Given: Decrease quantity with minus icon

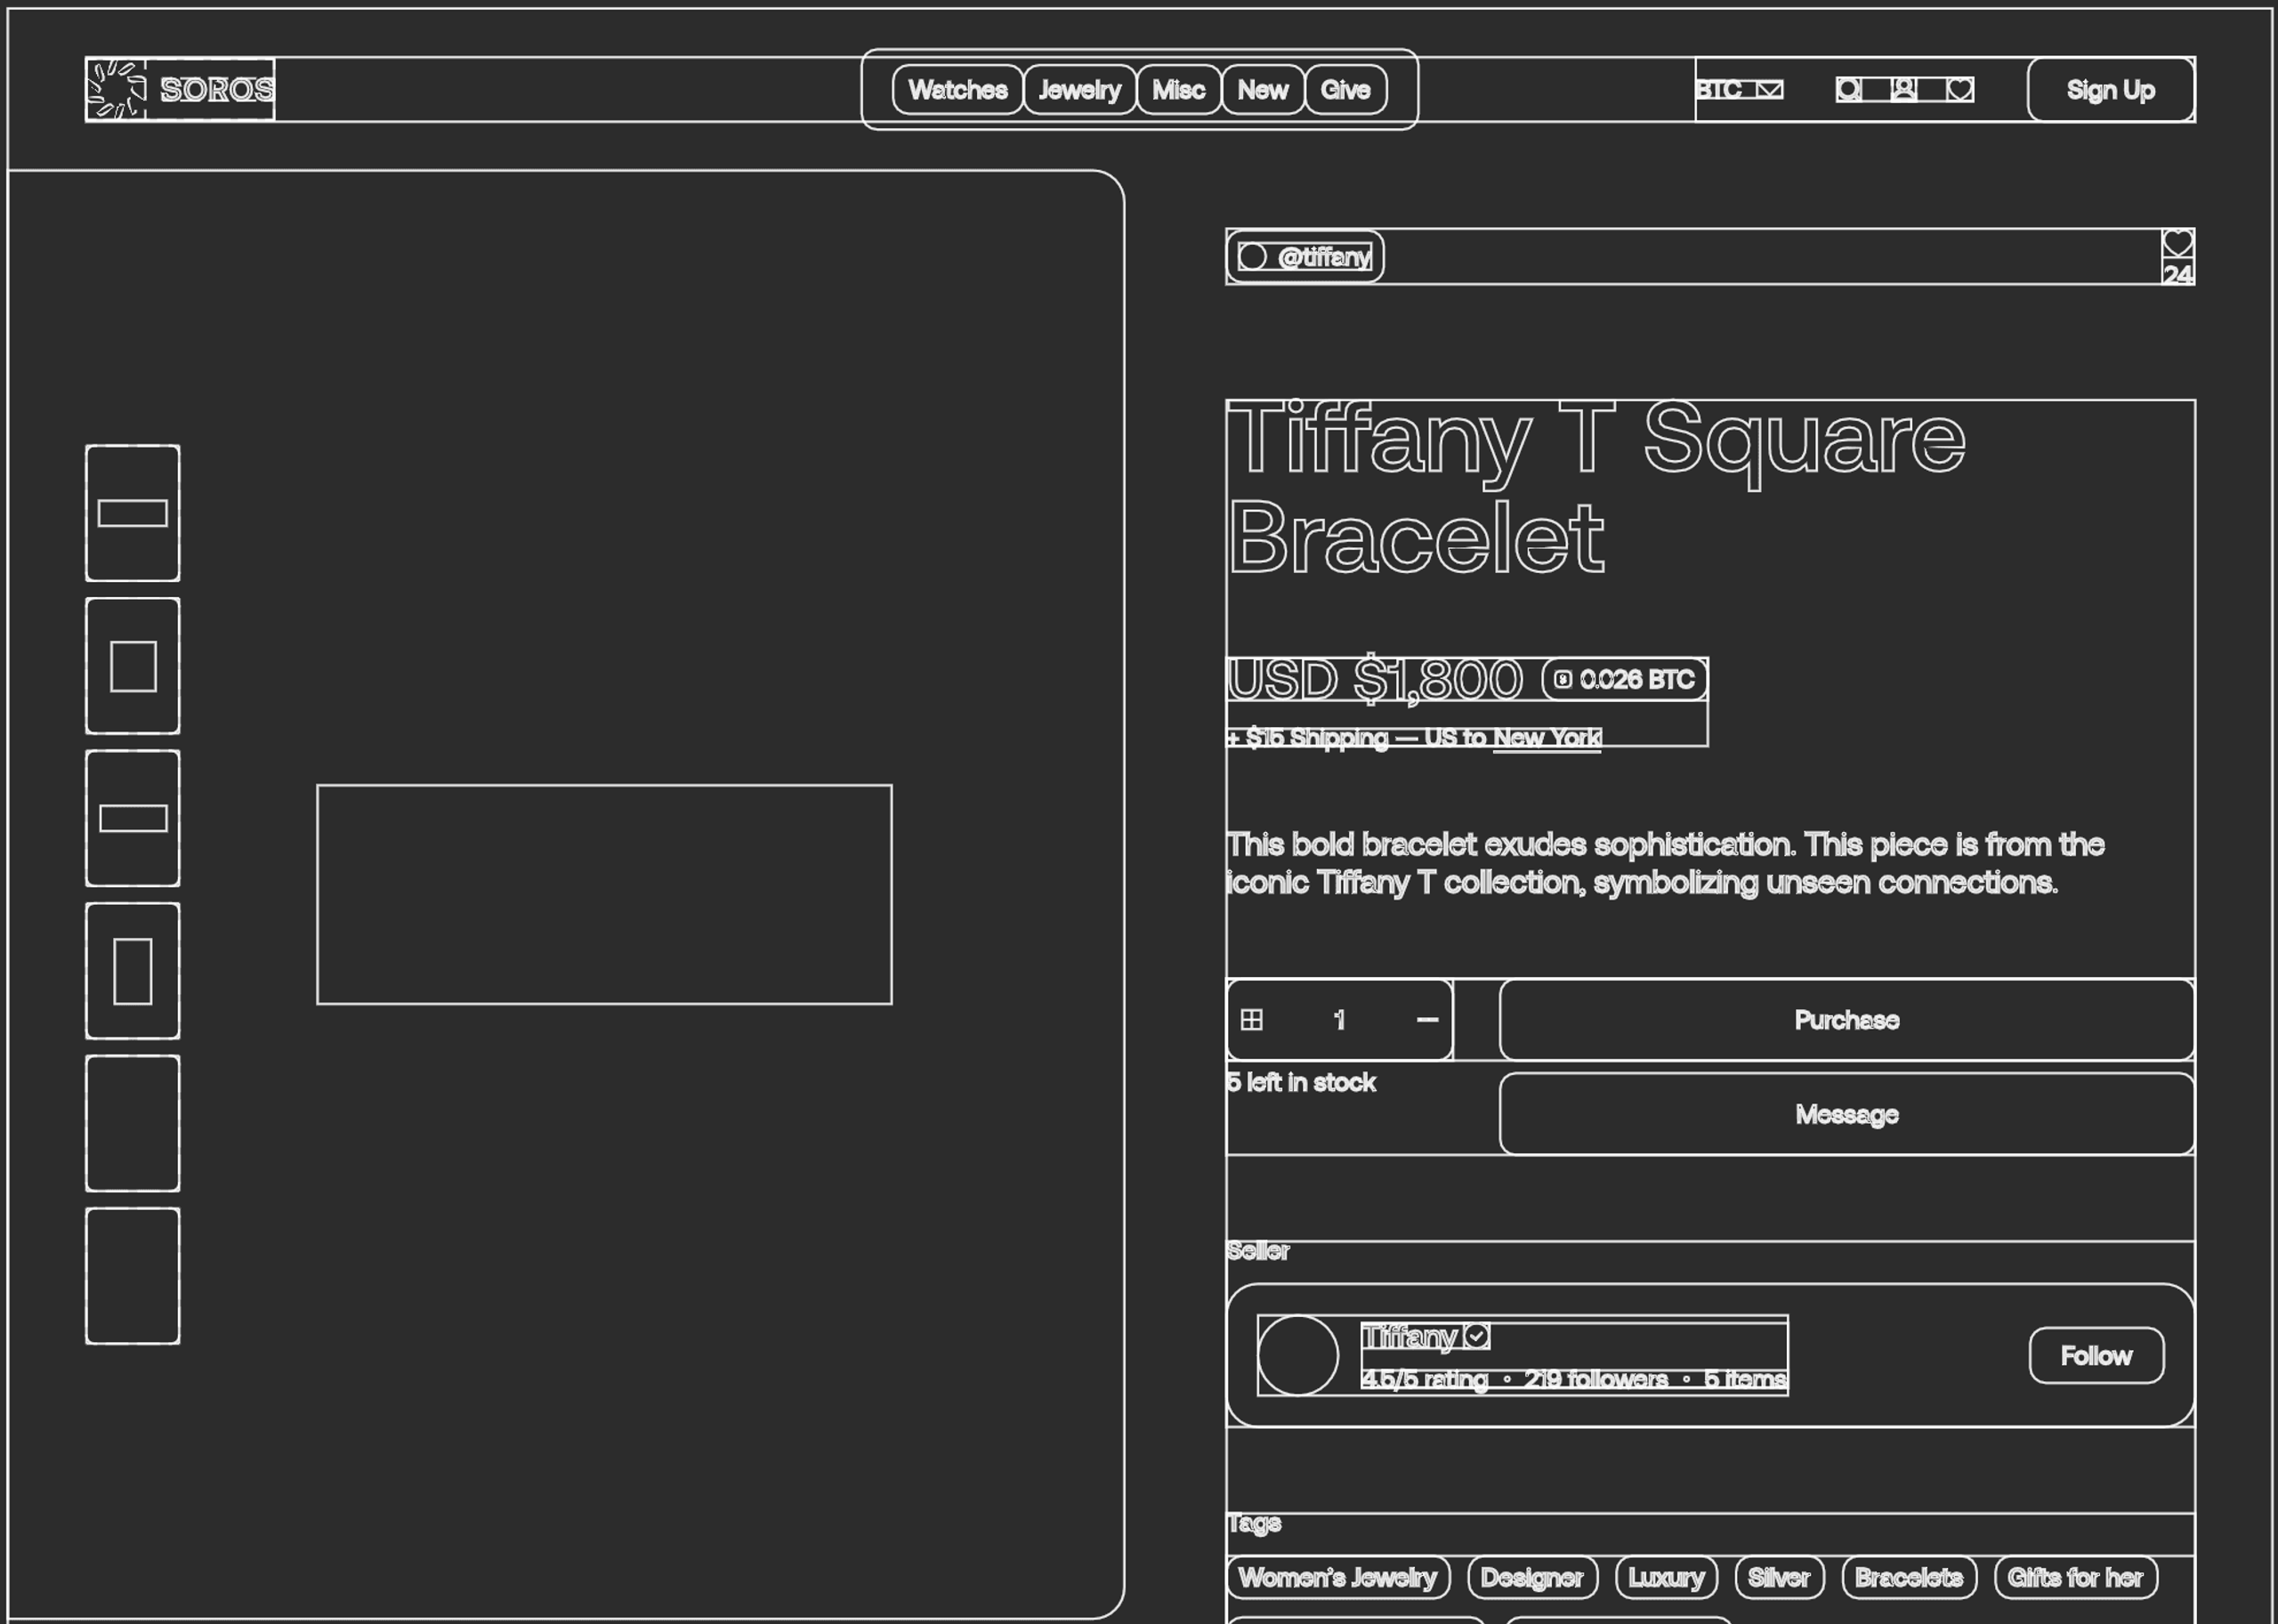Looking at the screenshot, I should 1427,1019.
